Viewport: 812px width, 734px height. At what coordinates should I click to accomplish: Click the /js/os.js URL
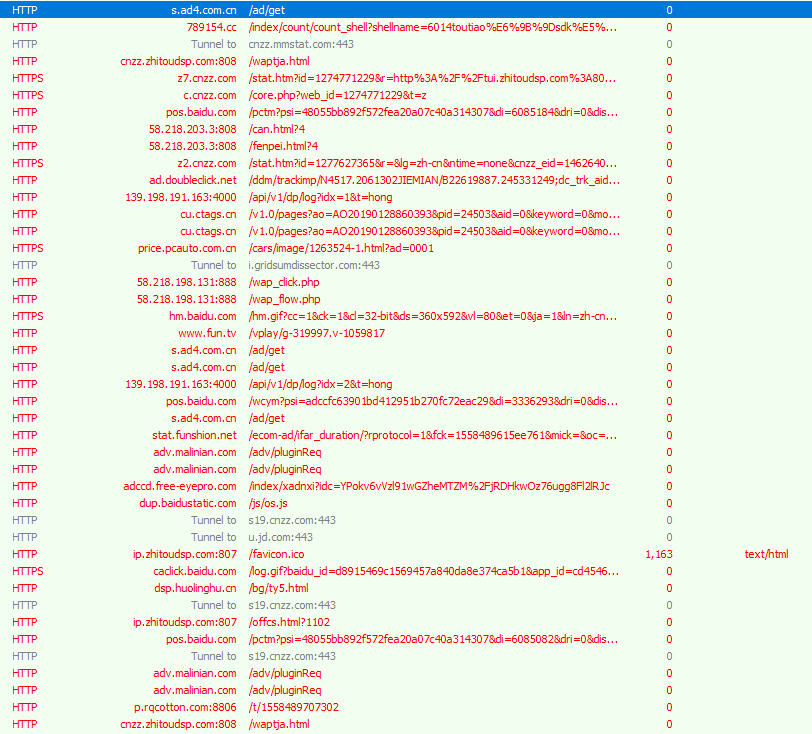coord(268,503)
